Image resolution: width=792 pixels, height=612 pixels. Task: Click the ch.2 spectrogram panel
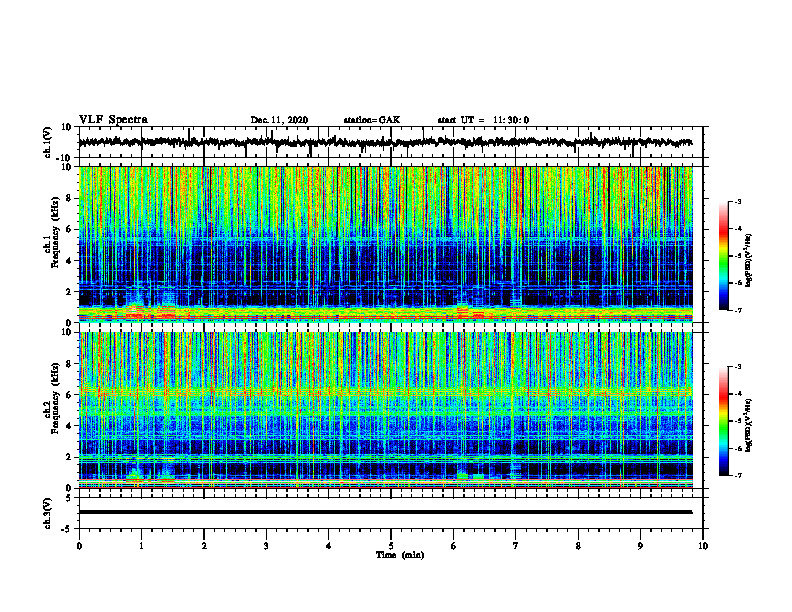[x=385, y=410]
